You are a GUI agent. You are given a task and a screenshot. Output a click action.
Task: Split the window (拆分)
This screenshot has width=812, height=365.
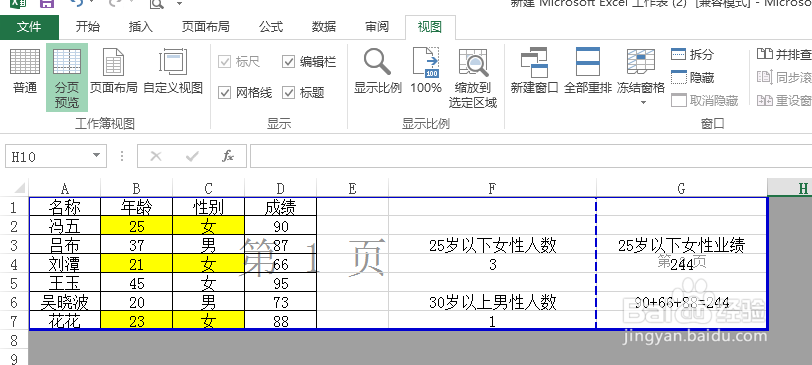[692, 54]
